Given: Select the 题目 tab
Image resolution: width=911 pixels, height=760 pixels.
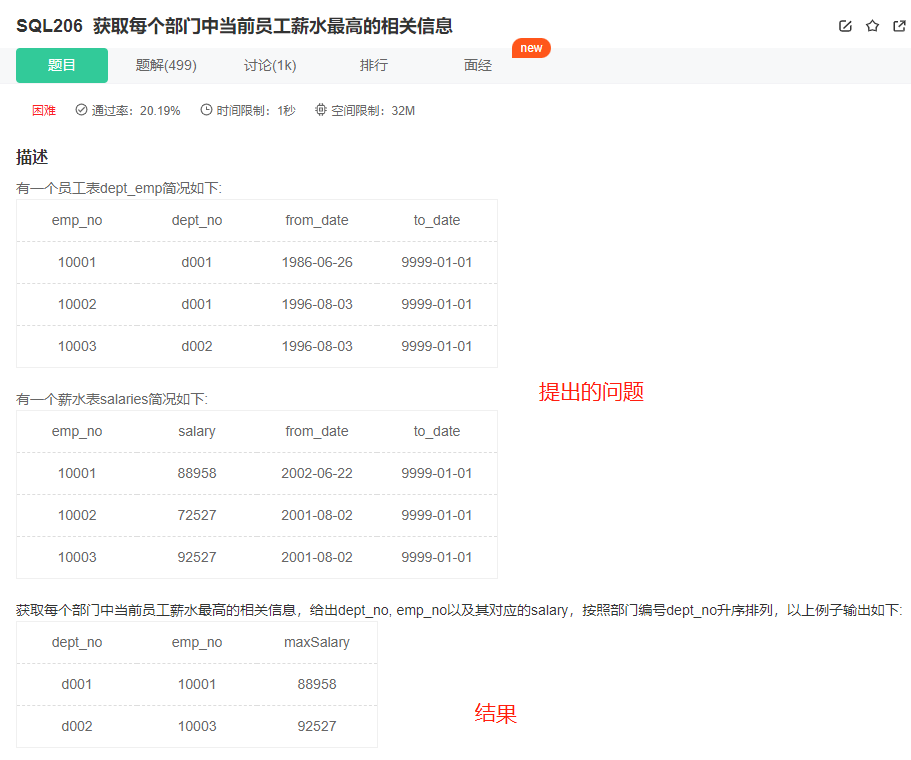Looking at the screenshot, I should (62, 66).
